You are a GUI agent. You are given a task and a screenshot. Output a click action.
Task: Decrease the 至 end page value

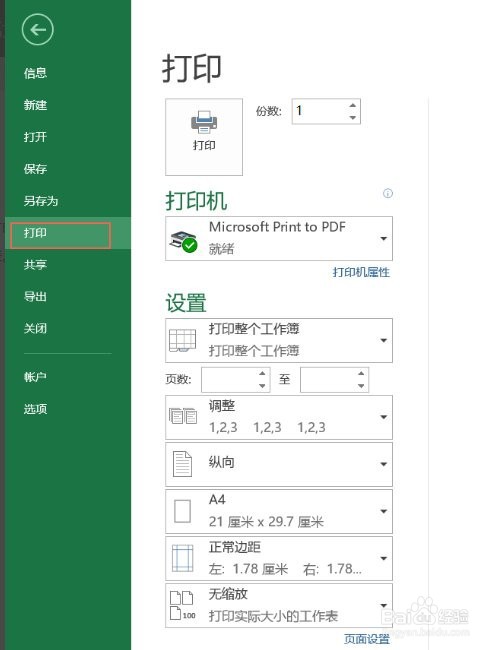click(361, 386)
